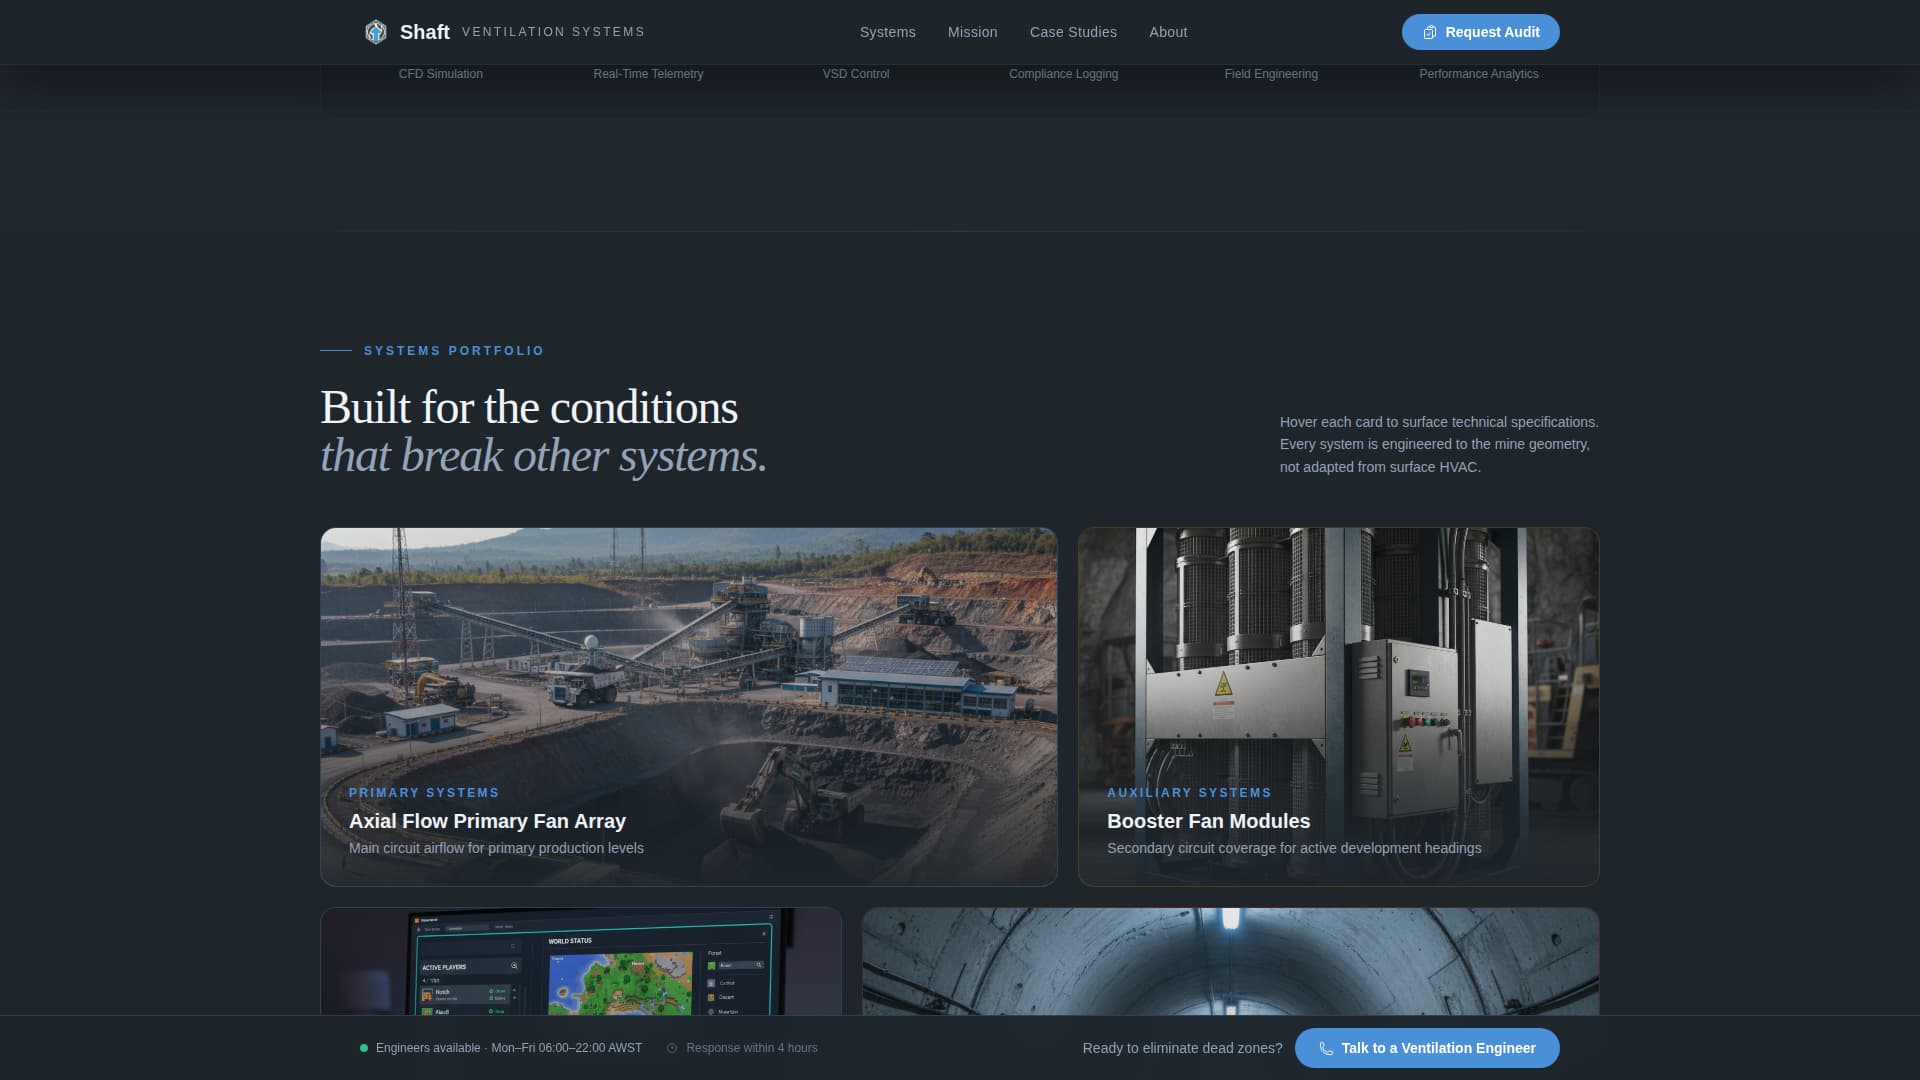Image resolution: width=1920 pixels, height=1080 pixels.
Task: Open the Booster Fan Modules card
Action: pos(1338,706)
